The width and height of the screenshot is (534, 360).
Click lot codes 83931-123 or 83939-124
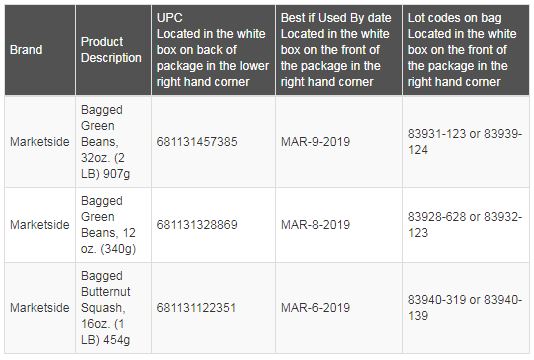click(x=466, y=142)
